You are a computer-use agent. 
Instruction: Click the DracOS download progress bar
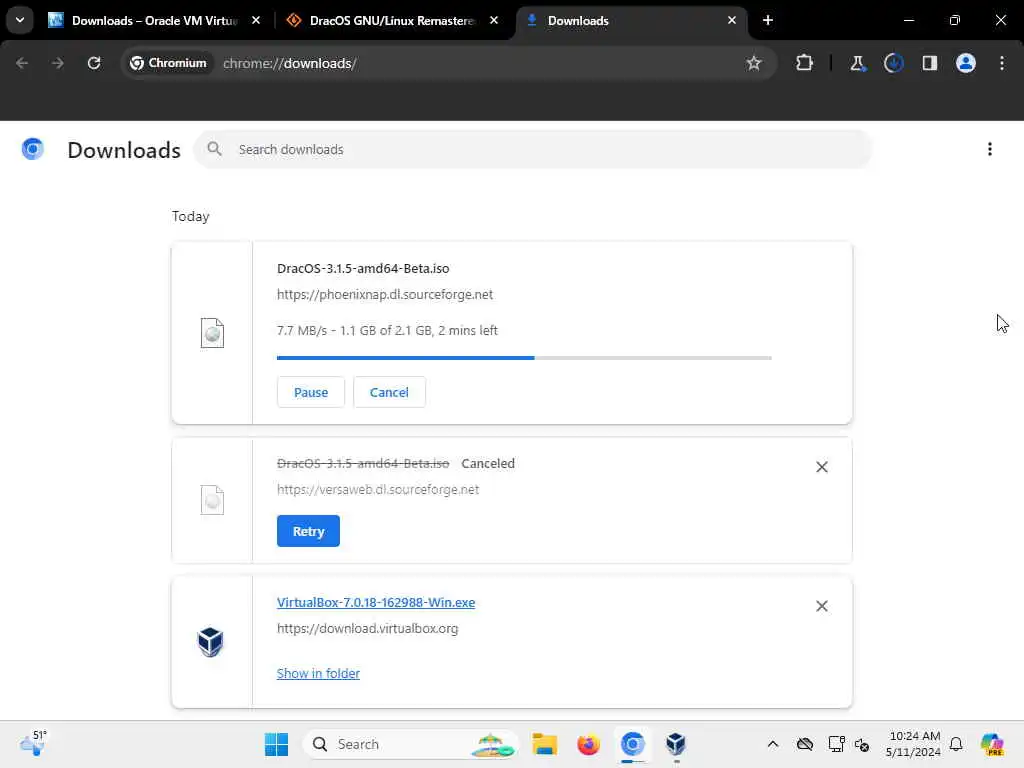coord(524,358)
